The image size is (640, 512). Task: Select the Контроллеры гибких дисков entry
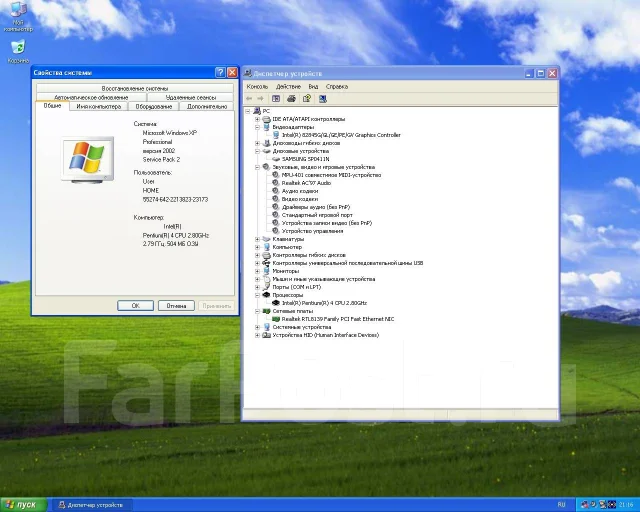click(x=309, y=255)
